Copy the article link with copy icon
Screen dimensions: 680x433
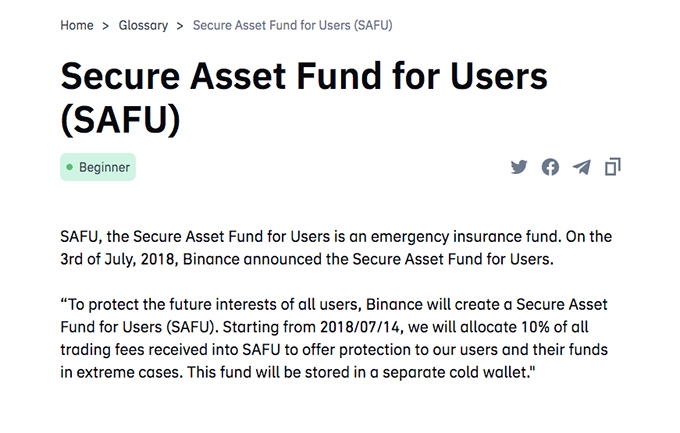coord(613,167)
